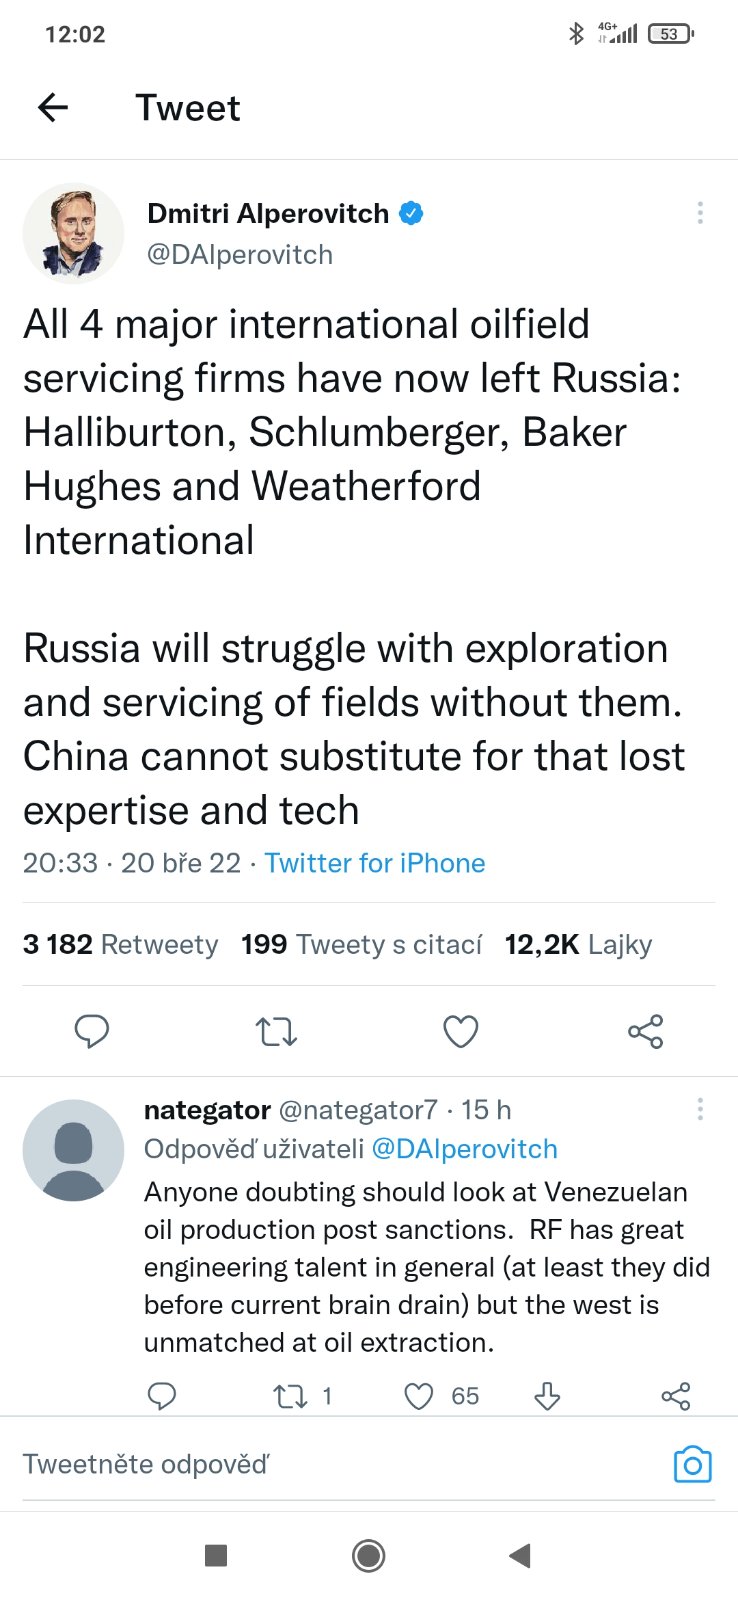Screen dimensions: 738x1600
Task: Tap the back arrow in header
Action: pos(53,107)
